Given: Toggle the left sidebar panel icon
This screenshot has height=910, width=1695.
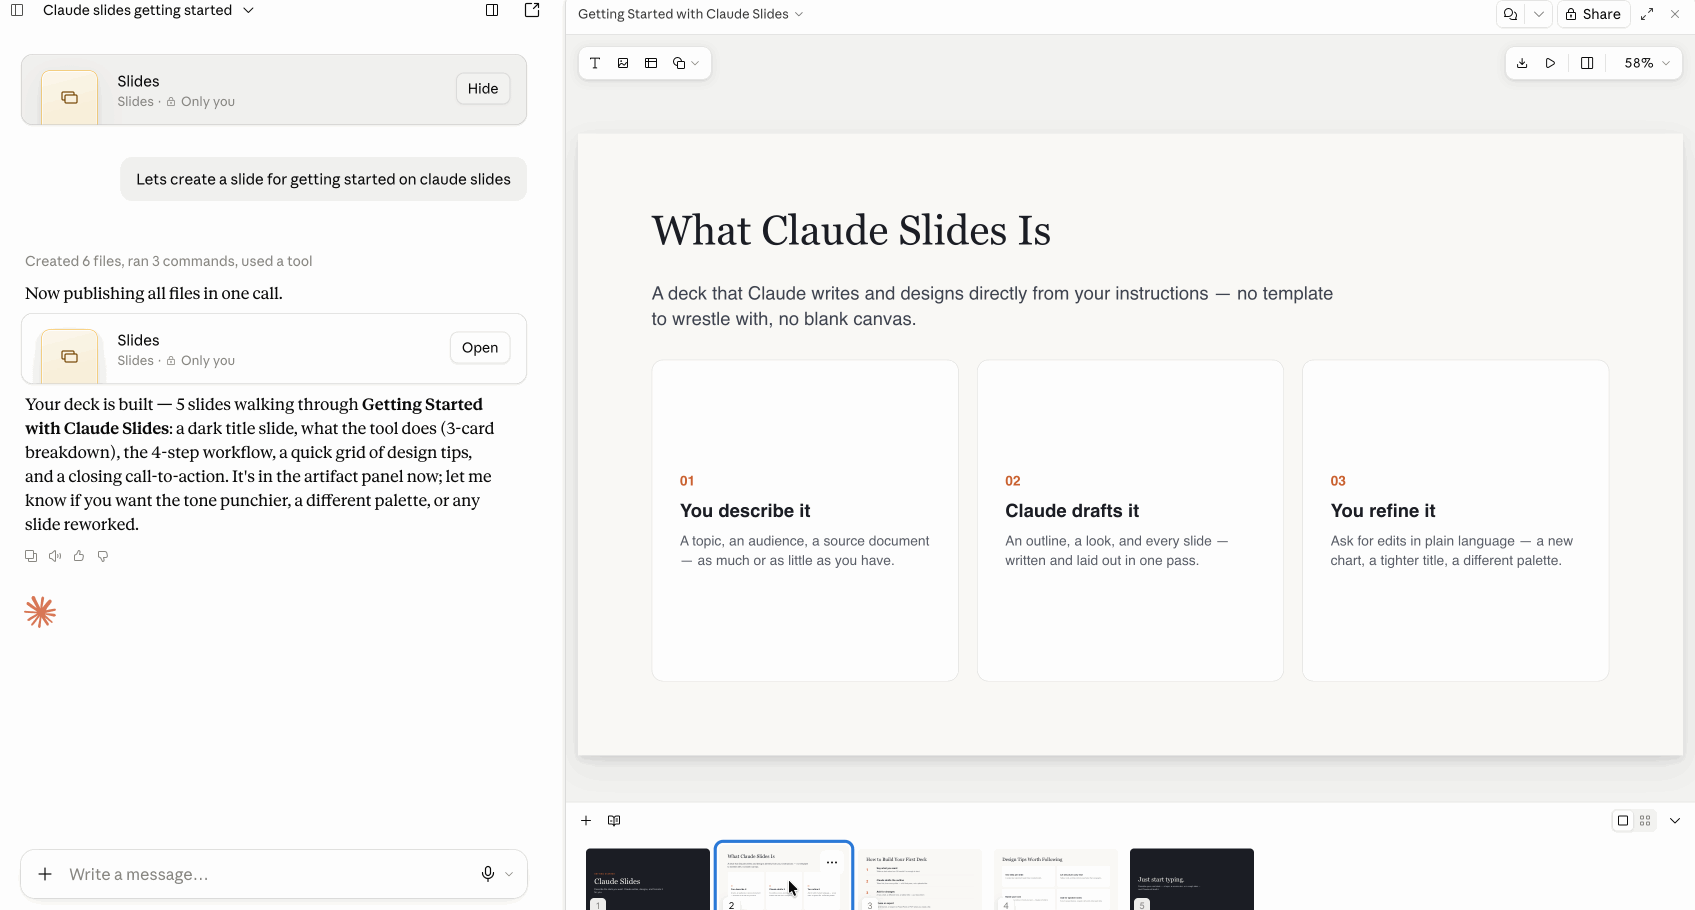Looking at the screenshot, I should pos(17,10).
